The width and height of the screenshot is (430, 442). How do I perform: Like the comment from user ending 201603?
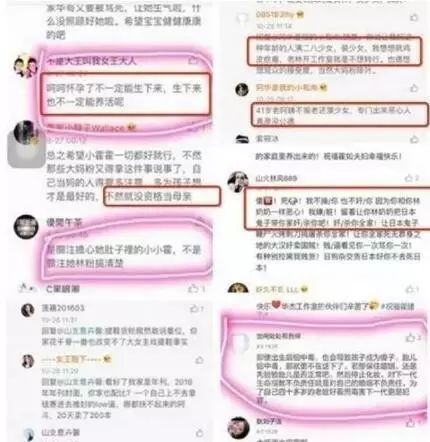pos(196,308)
